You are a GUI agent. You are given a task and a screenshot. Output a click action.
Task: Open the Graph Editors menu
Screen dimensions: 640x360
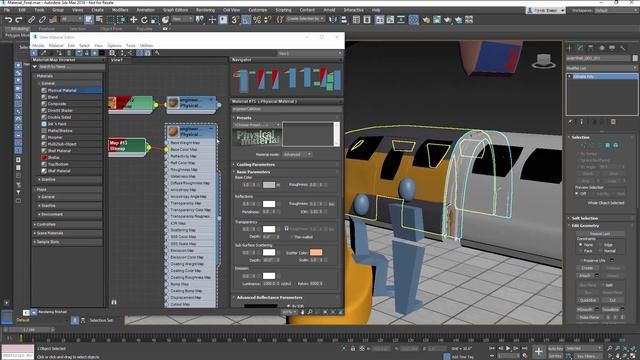tap(176, 10)
